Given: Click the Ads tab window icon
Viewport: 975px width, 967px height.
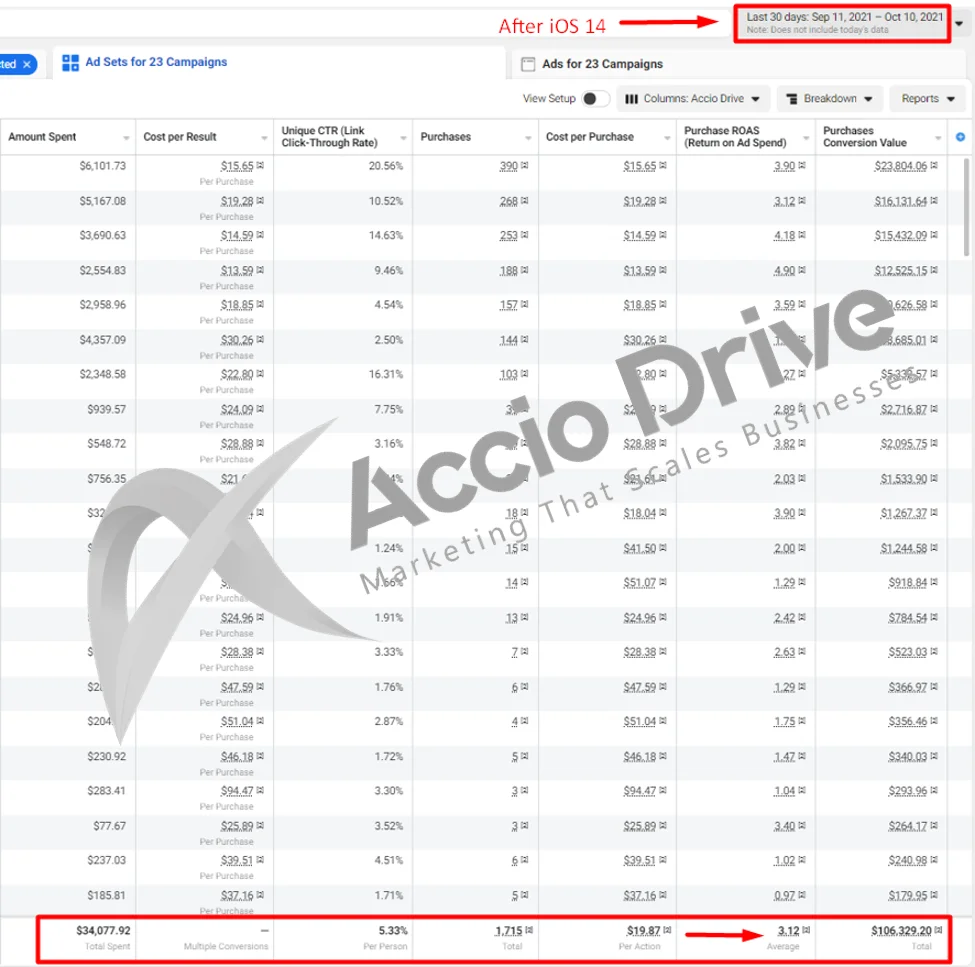Looking at the screenshot, I should (529, 64).
